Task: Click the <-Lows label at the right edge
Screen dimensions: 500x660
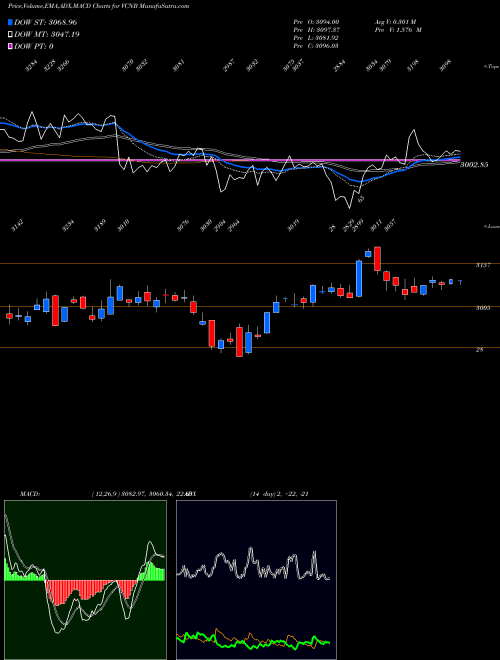Action: [491, 226]
